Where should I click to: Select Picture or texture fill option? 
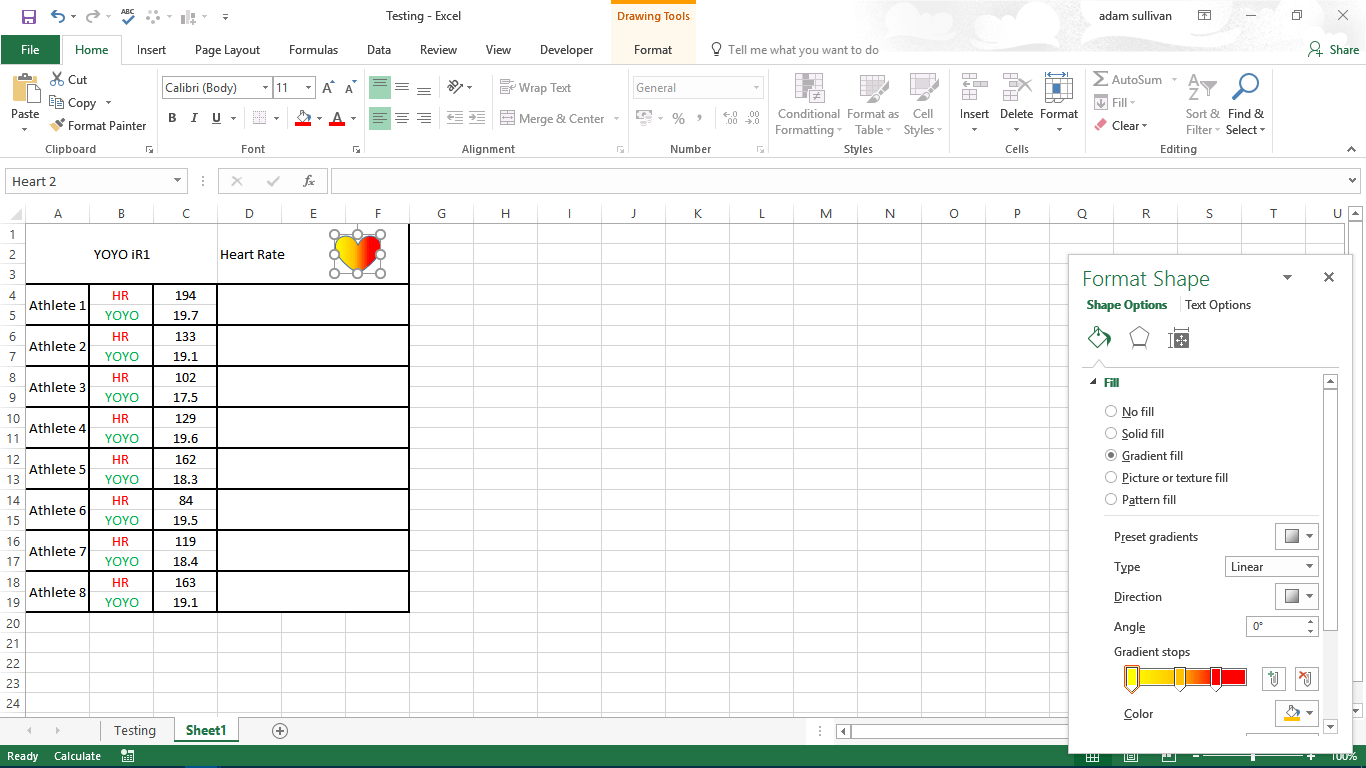tap(1111, 477)
